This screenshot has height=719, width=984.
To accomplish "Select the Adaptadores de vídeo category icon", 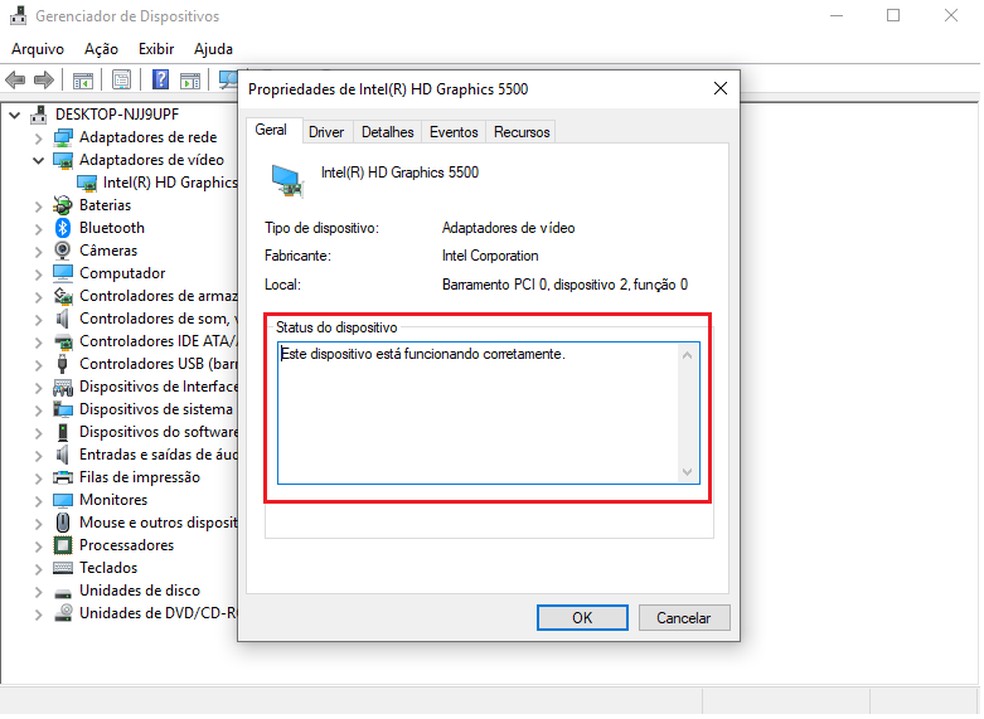I will (63, 160).
